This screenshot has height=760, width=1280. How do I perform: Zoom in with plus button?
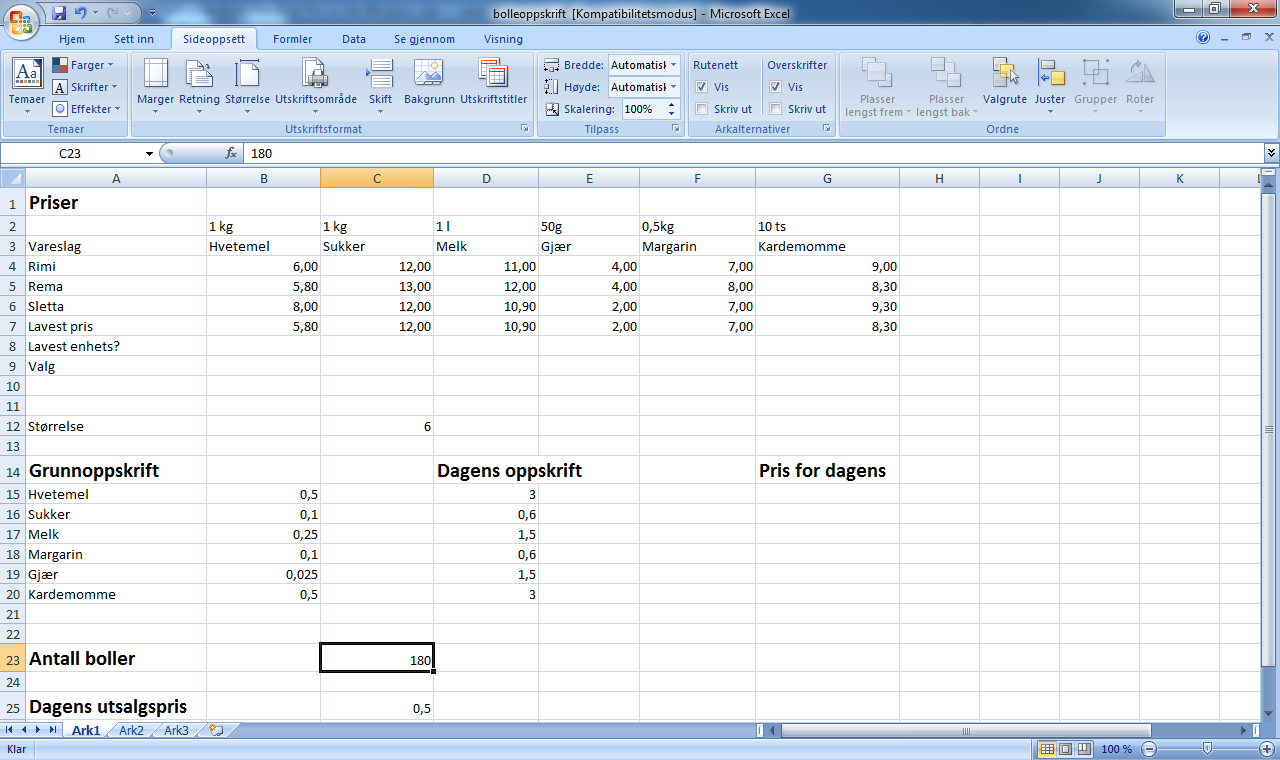pos(1267,749)
